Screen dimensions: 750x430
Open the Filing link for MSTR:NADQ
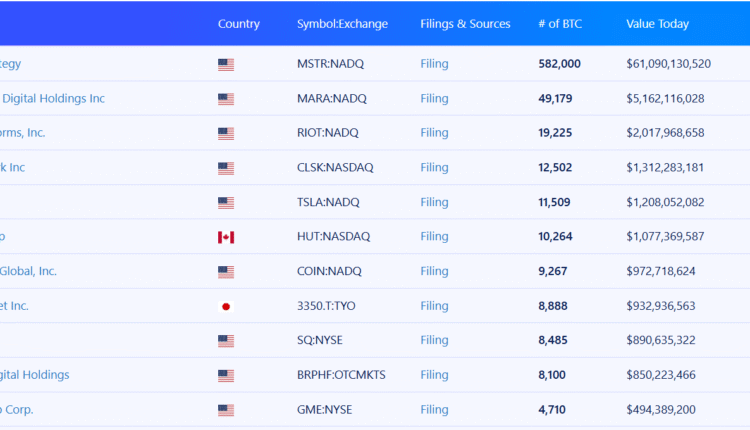click(434, 64)
